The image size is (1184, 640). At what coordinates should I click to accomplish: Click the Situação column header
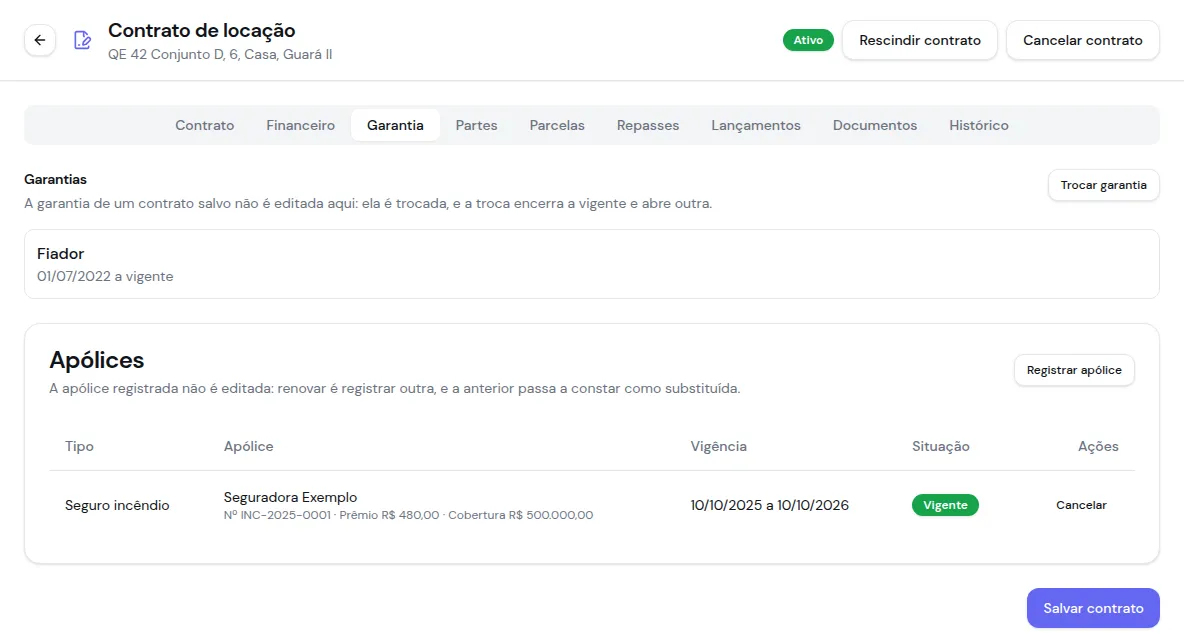pyautogui.click(x=940, y=446)
